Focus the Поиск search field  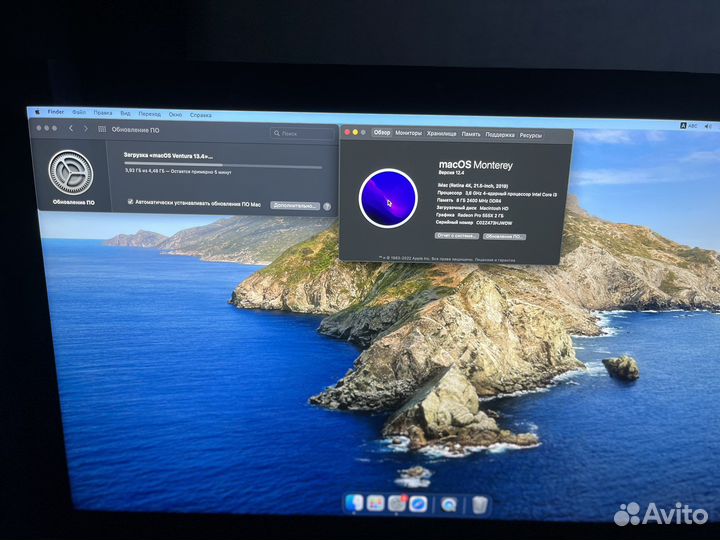302,133
